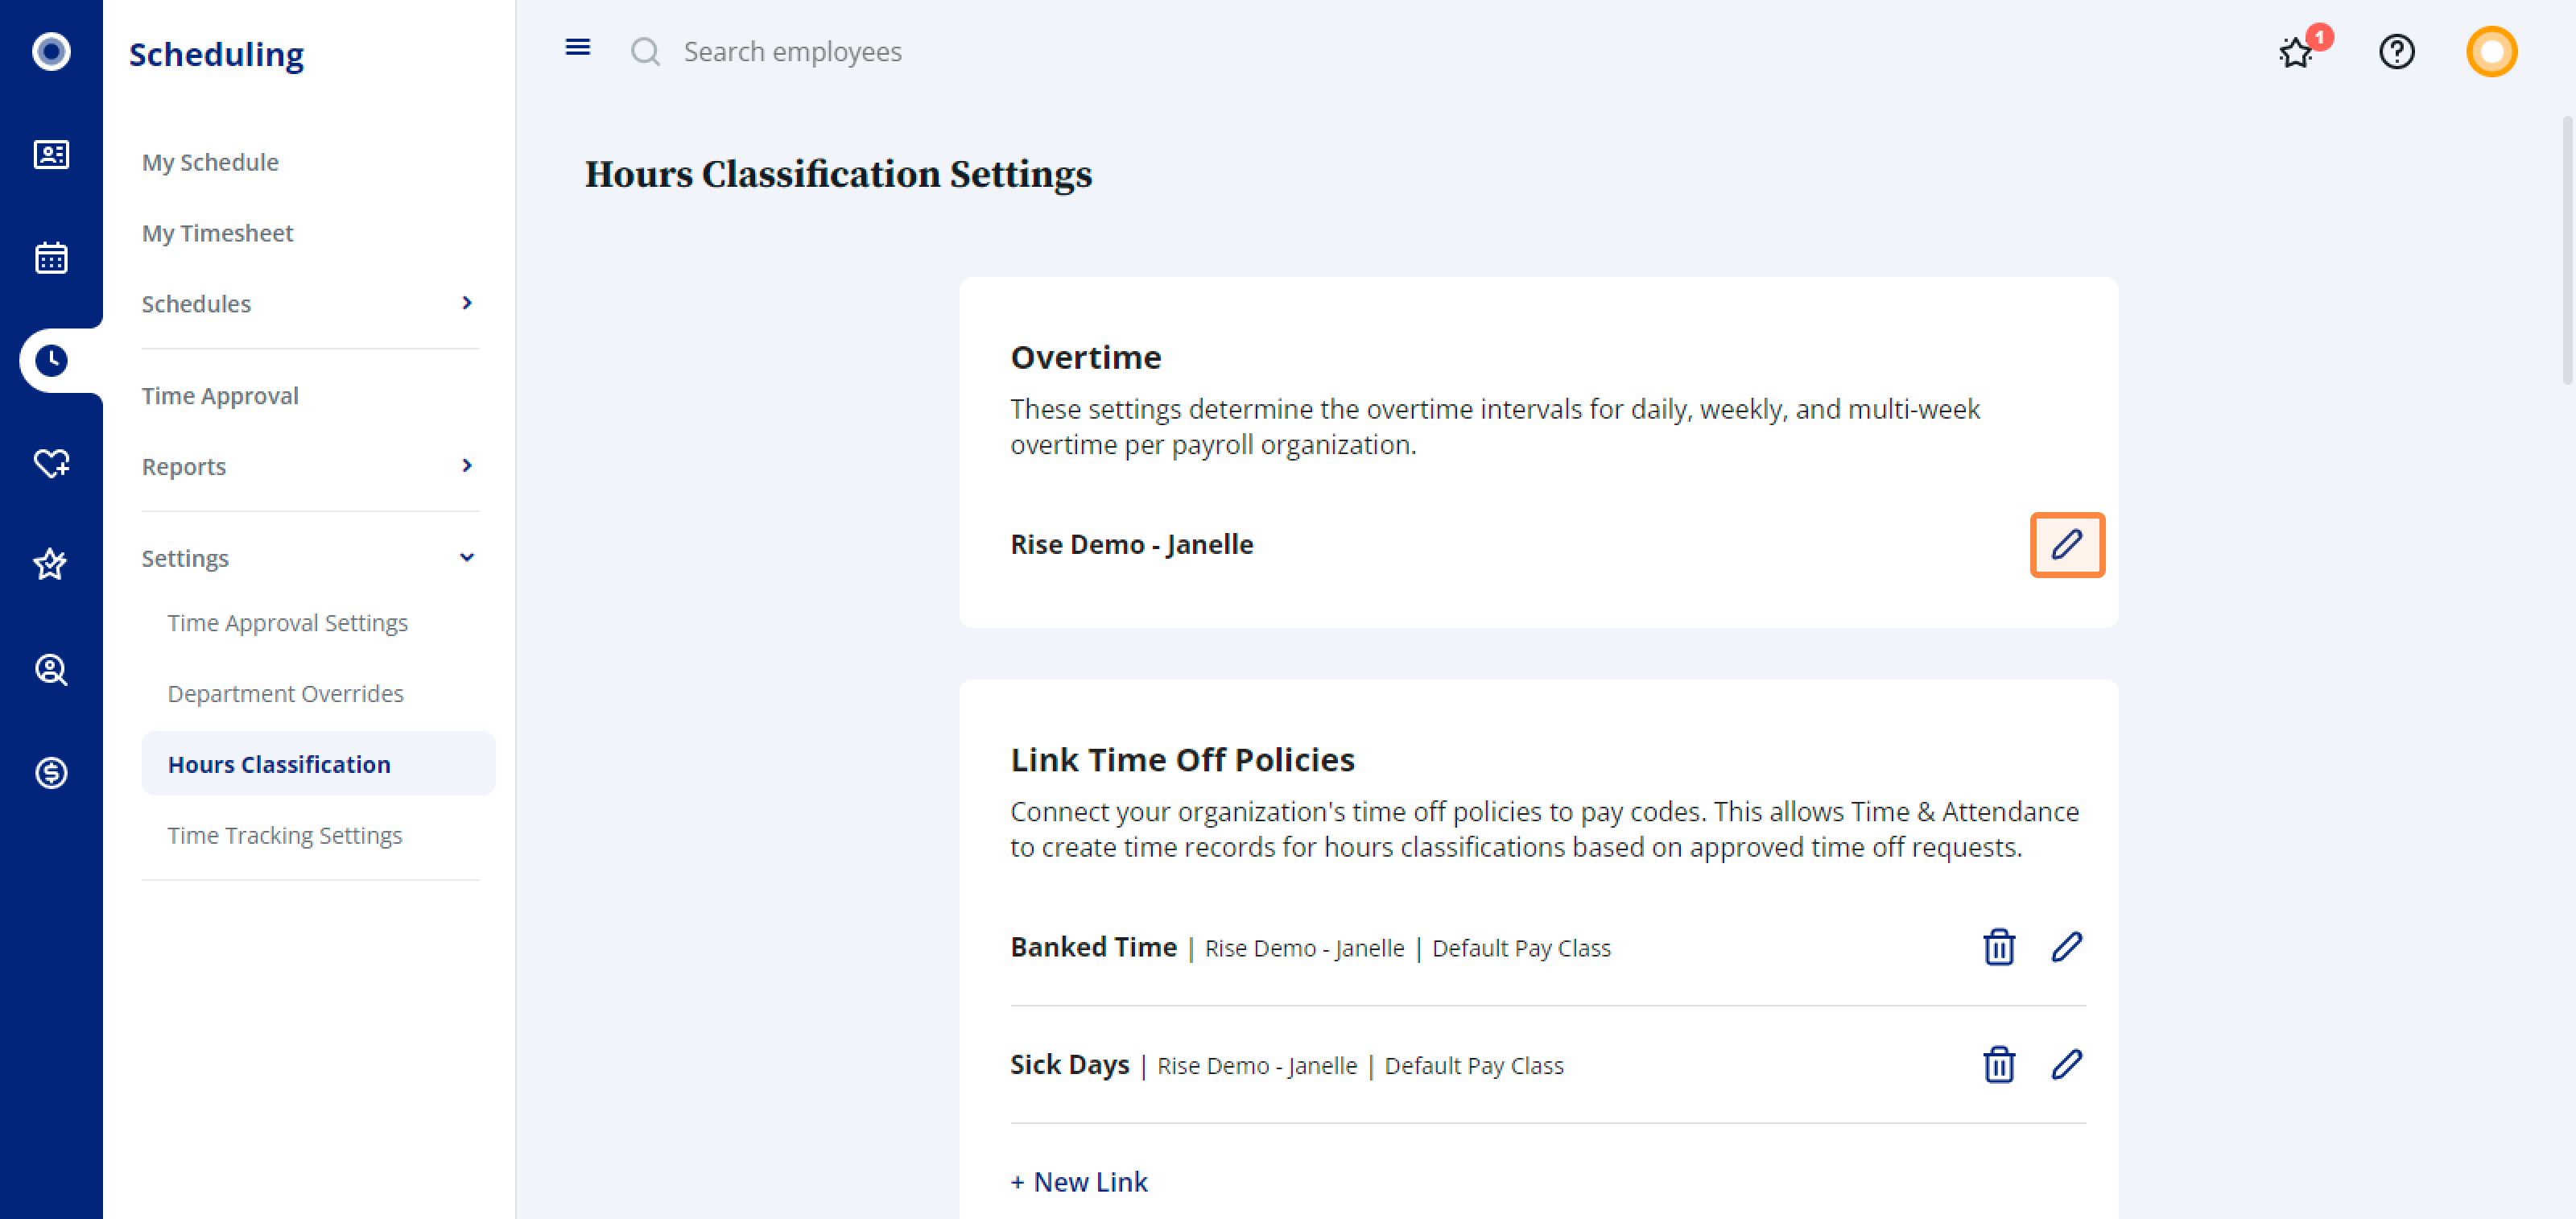The width and height of the screenshot is (2576, 1219).
Task: Click the Settings menu label
Action: 185,559
